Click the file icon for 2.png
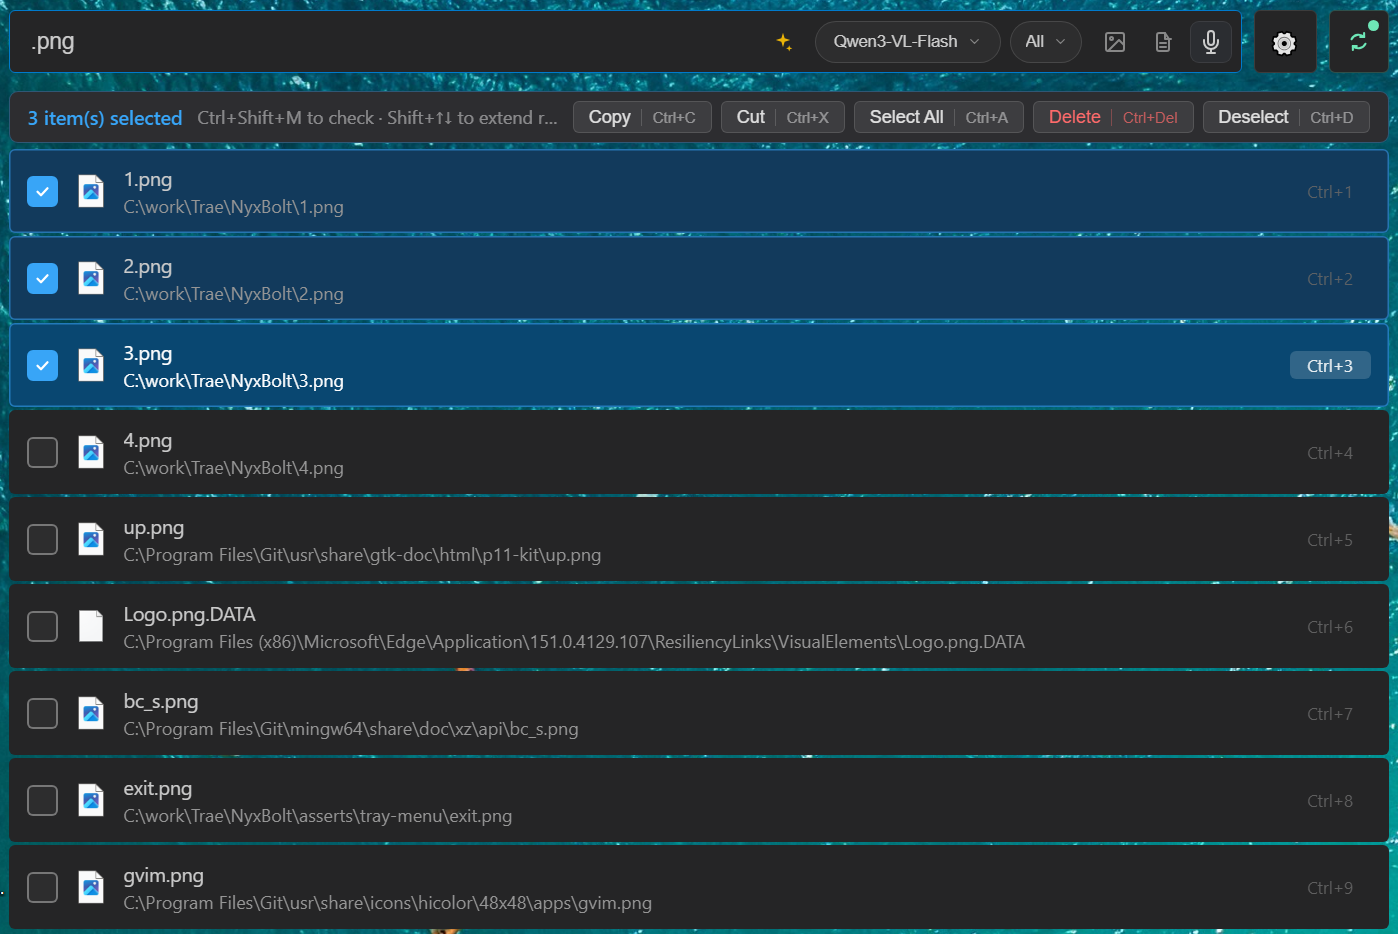The height and width of the screenshot is (934, 1398). (91, 278)
